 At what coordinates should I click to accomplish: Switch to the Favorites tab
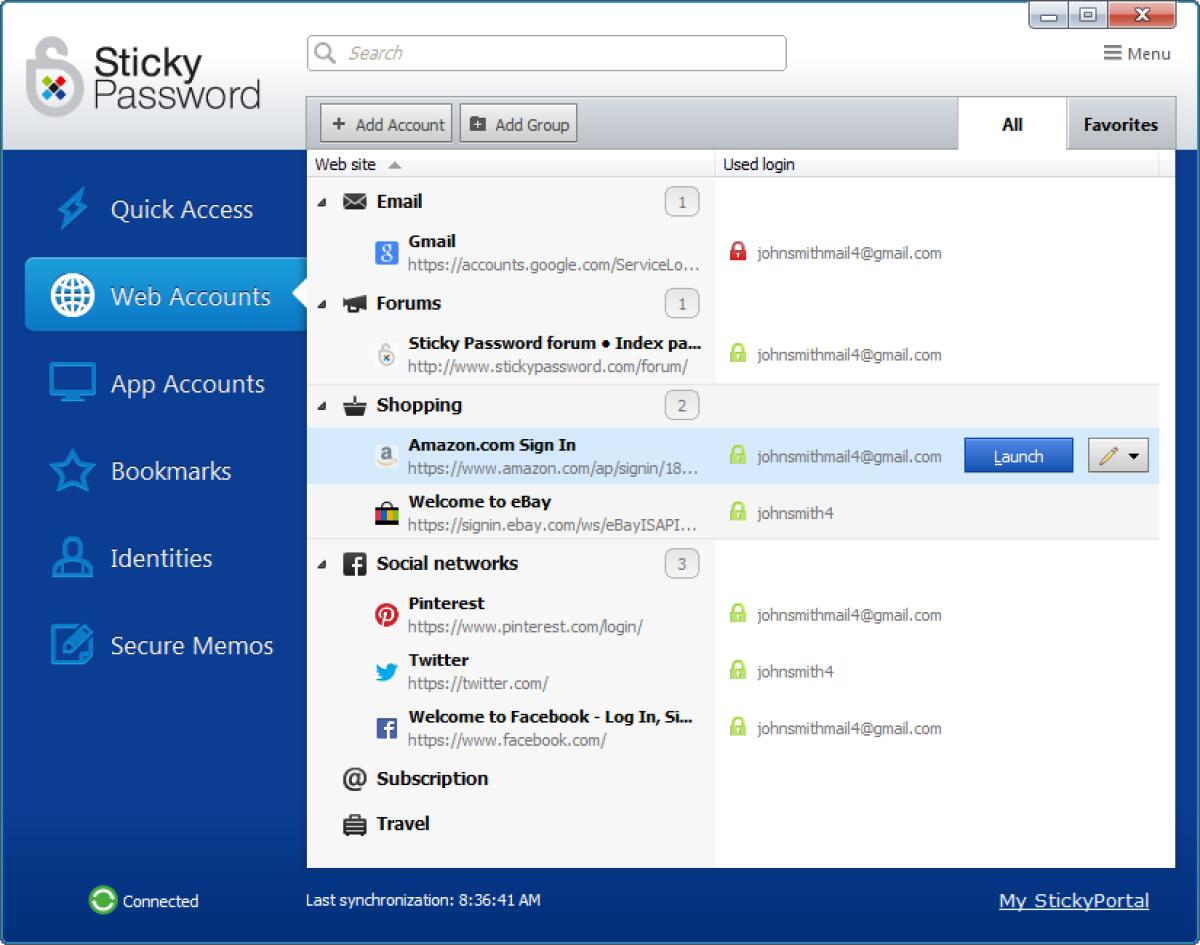click(x=1120, y=124)
